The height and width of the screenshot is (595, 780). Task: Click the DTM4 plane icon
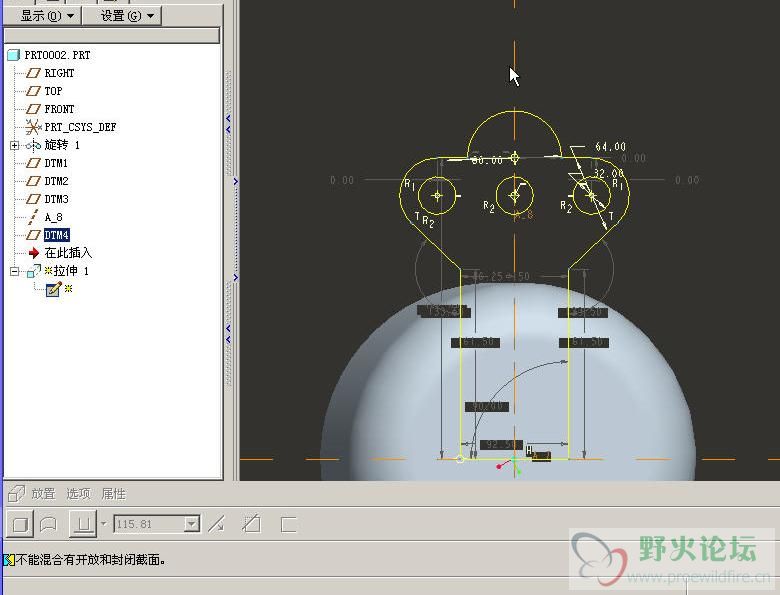[x=33, y=235]
